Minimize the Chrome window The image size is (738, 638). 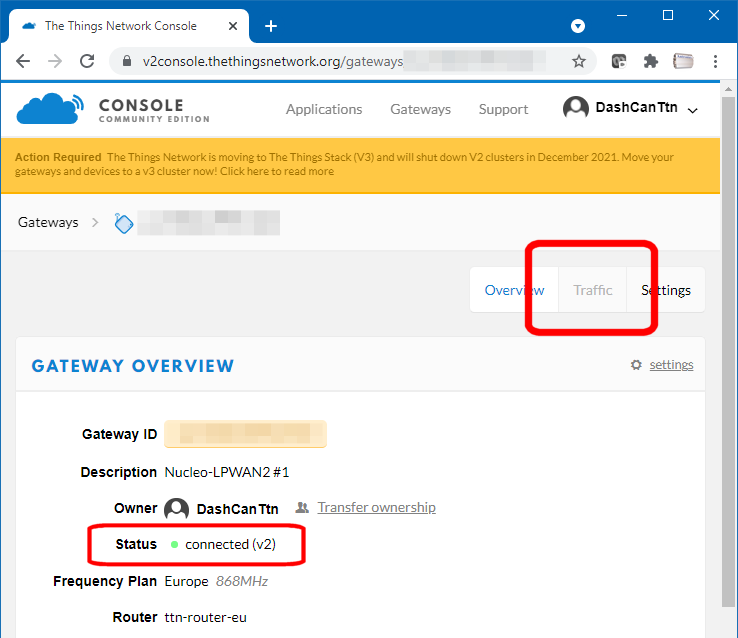tap(622, 16)
